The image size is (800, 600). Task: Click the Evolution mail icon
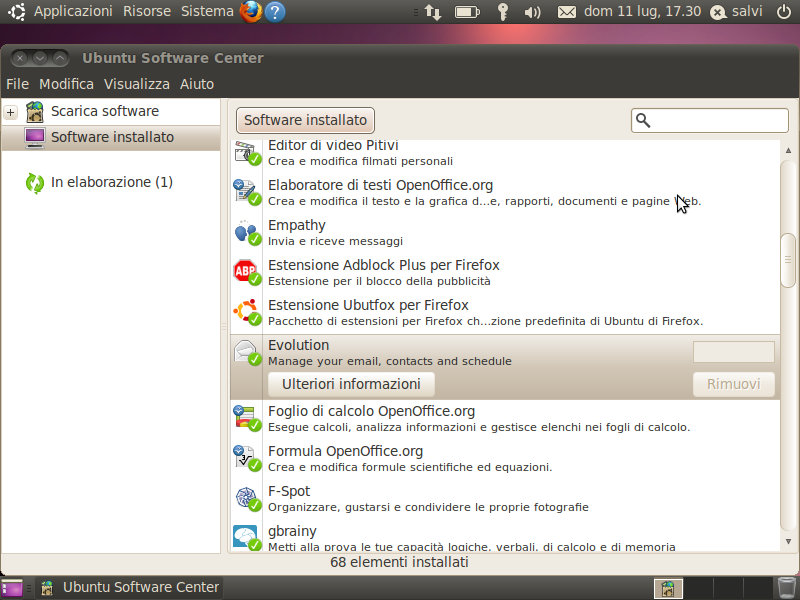tap(247, 353)
